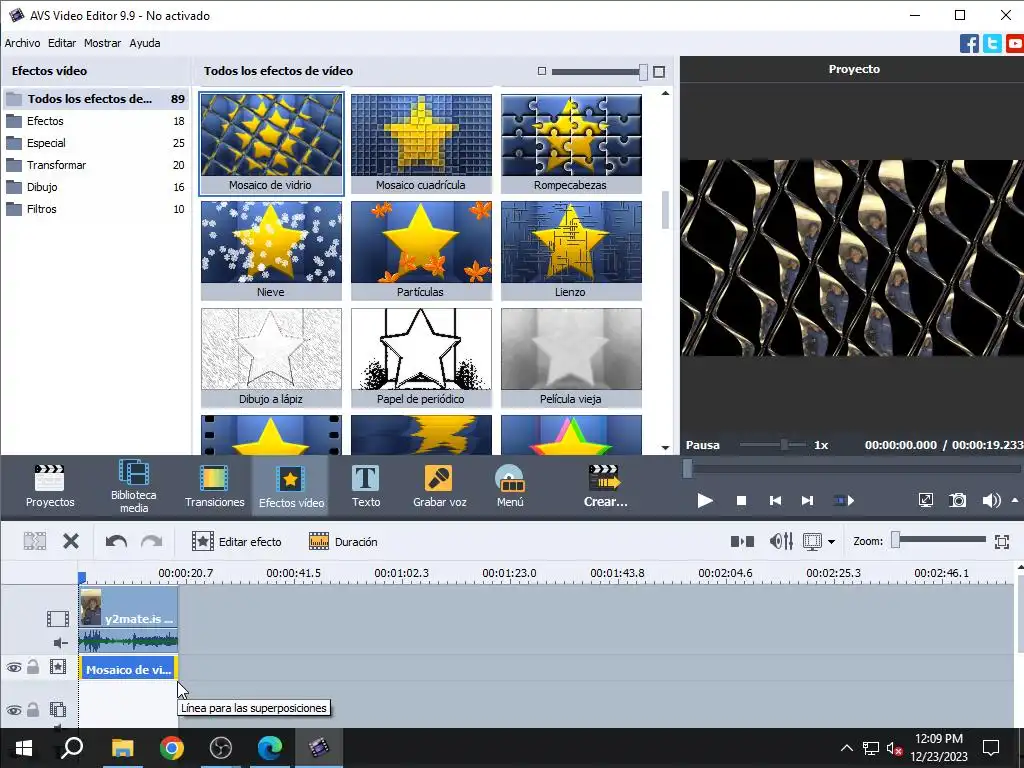Open the Texto tool

[x=366, y=485]
